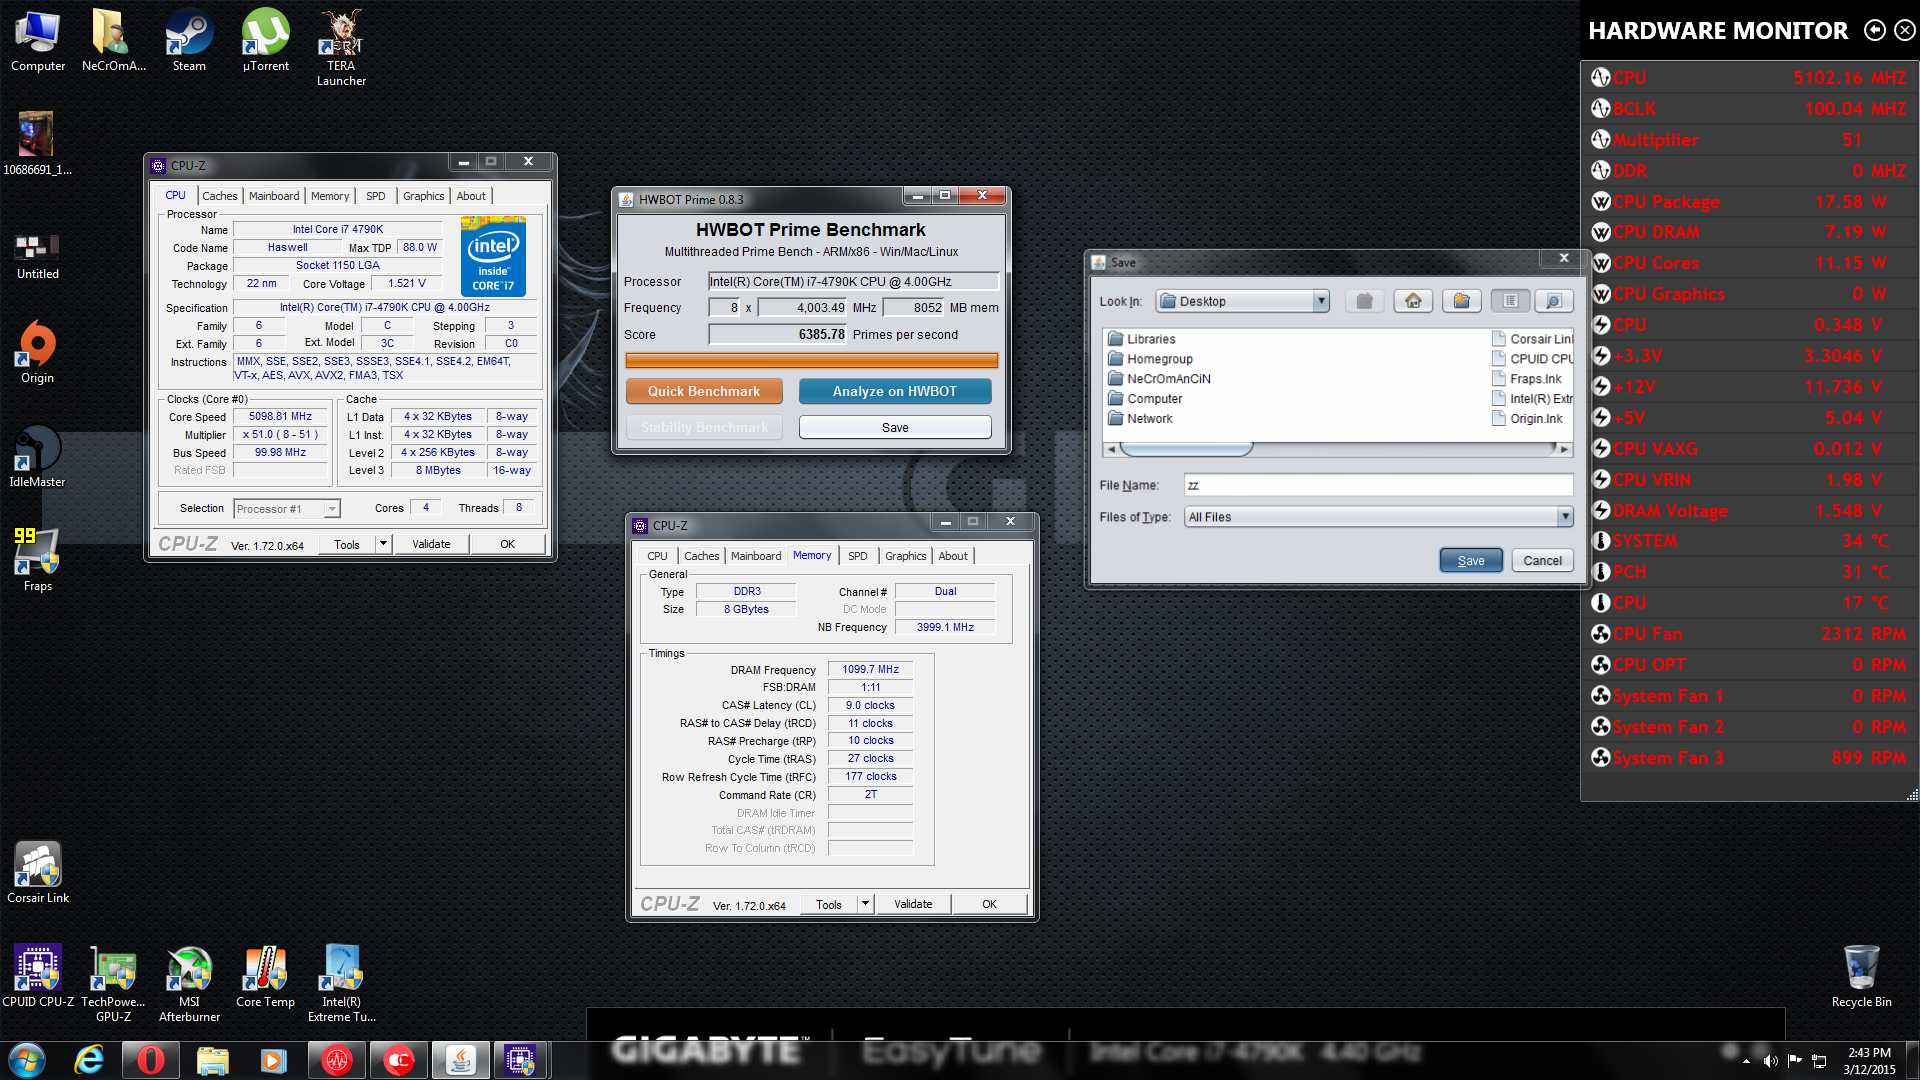Open the SPD tab in Memory CPU-Z window
Viewport: 1920px width, 1080px height.
click(x=857, y=556)
